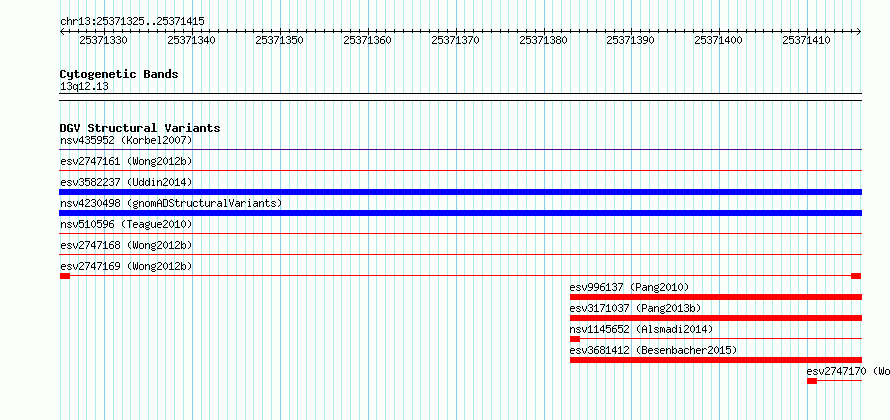Click left red block of esv2747169

click(65, 276)
